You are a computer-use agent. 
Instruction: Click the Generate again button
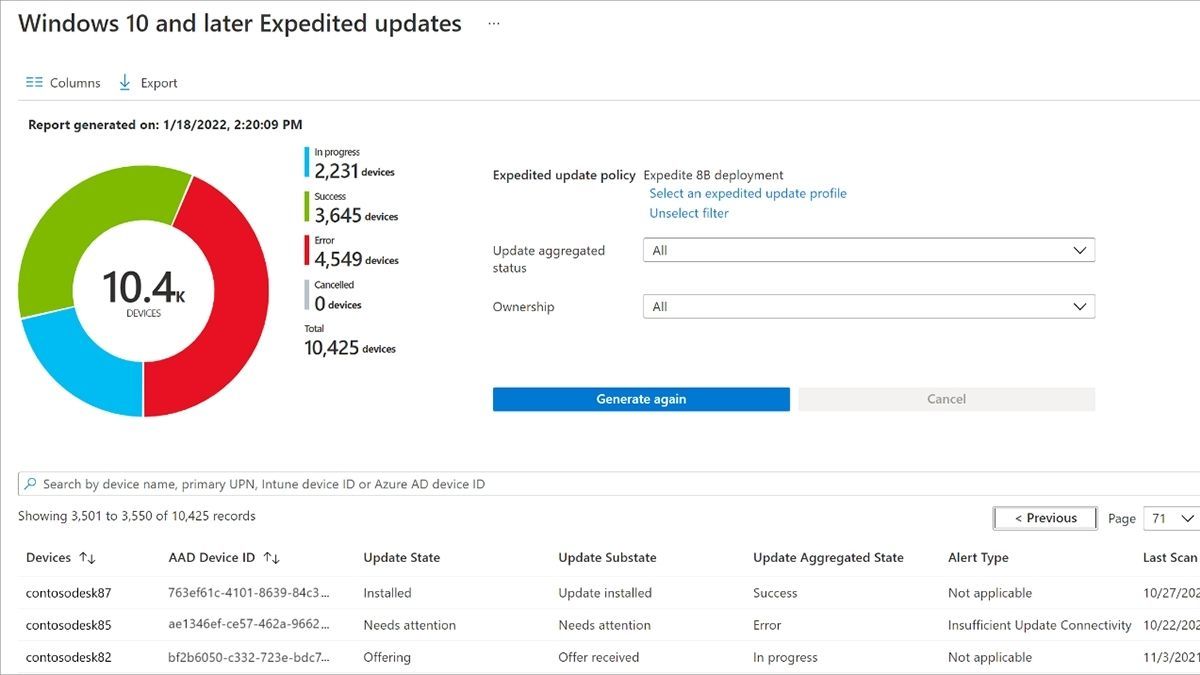point(641,399)
